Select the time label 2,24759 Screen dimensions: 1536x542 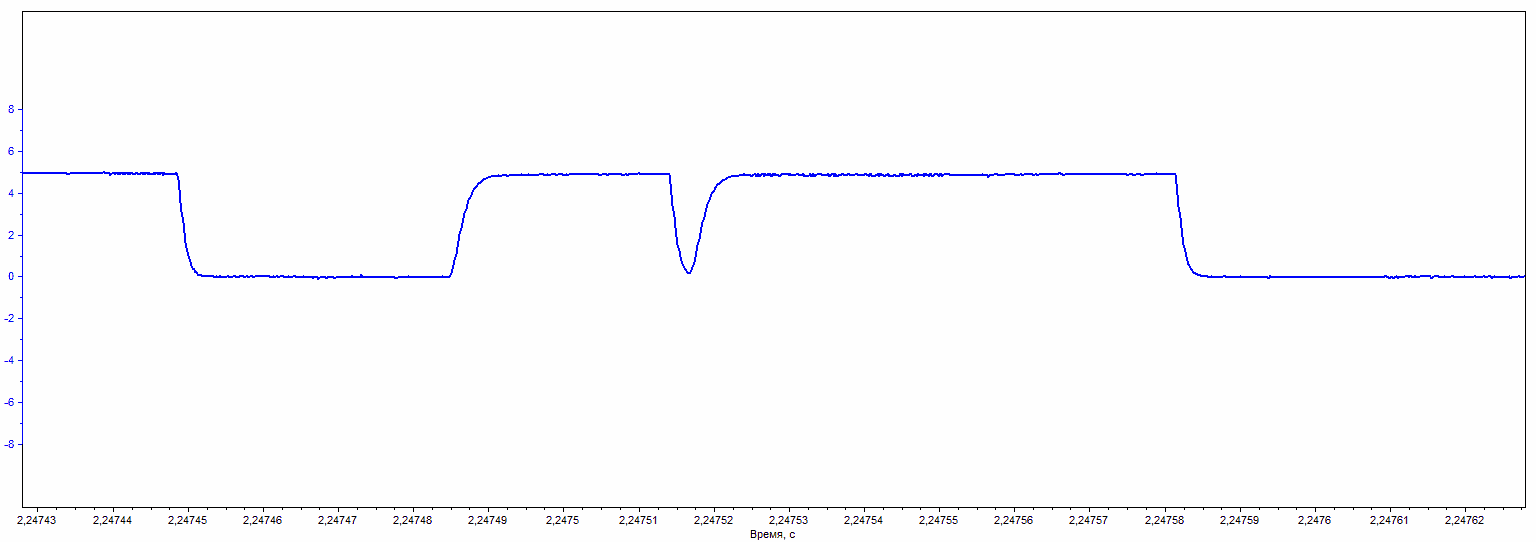tap(1238, 521)
